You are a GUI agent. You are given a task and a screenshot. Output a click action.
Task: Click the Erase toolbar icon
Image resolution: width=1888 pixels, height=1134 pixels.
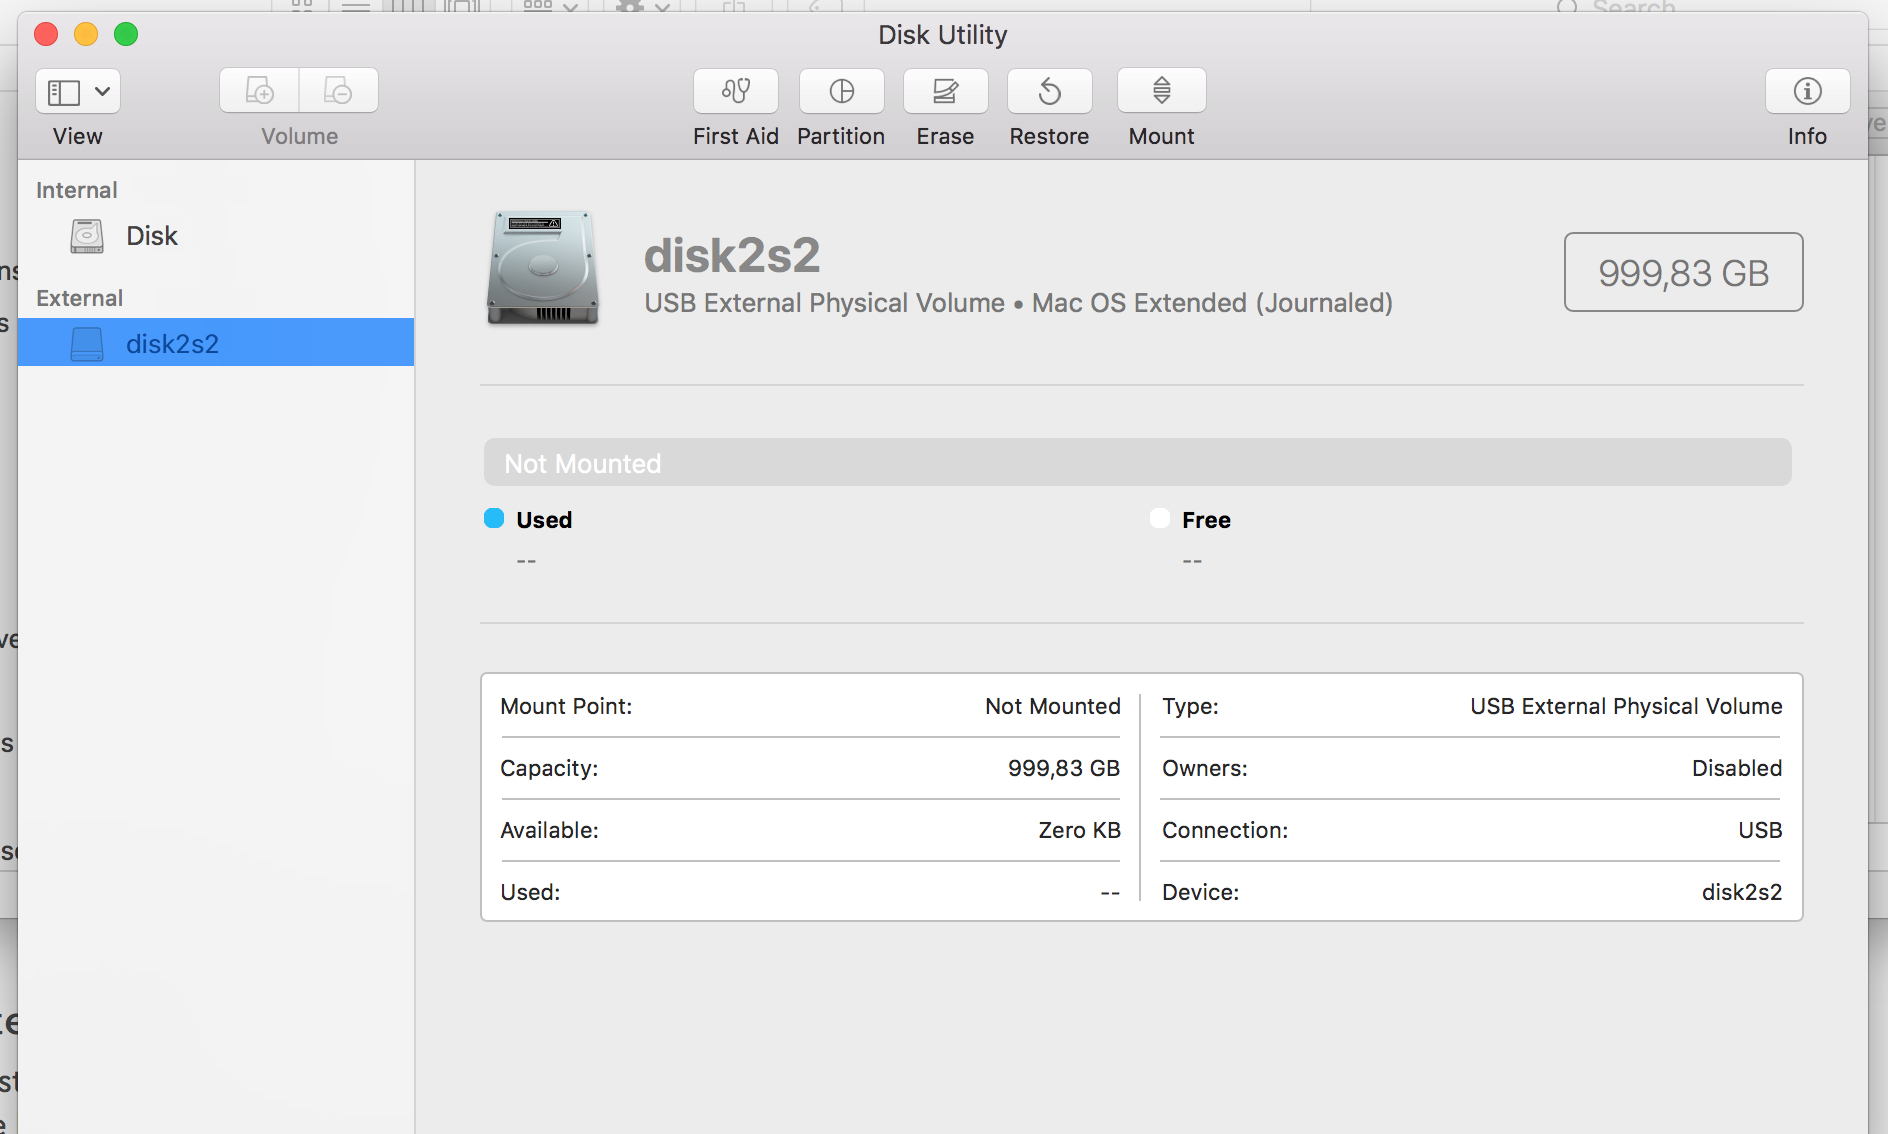tap(946, 92)
